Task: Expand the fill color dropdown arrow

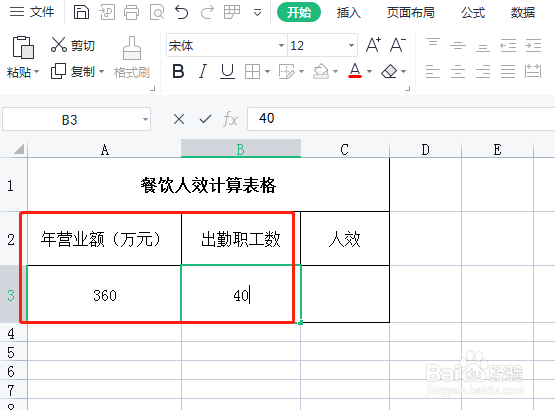Action: [x=336, y=72]
